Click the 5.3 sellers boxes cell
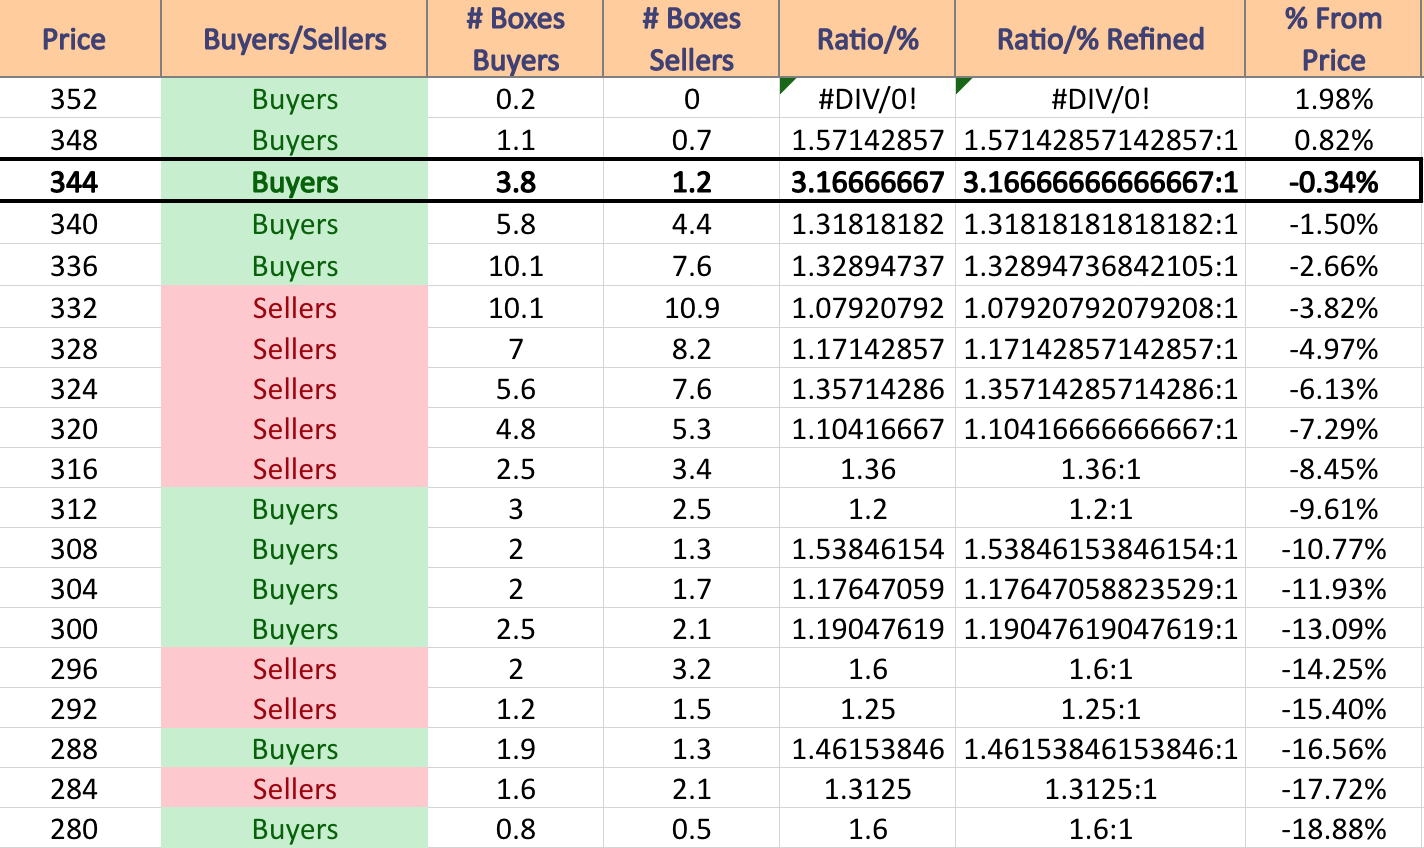The image size is (1424, 848). coord(691,429)
